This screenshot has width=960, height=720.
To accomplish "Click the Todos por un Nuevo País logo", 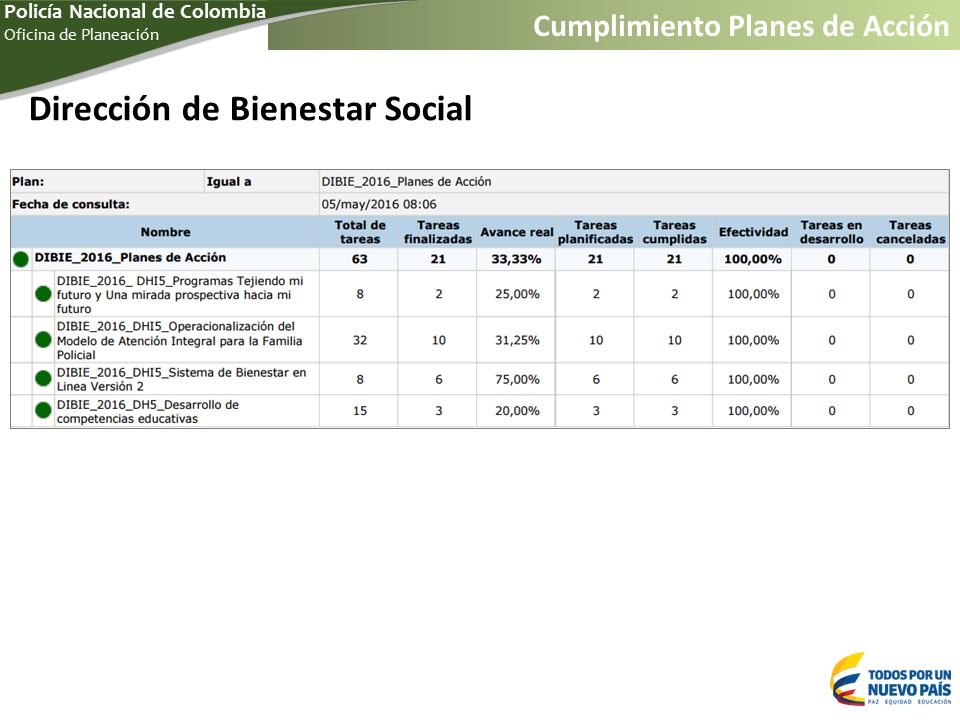I will click(x=891, y=678).
